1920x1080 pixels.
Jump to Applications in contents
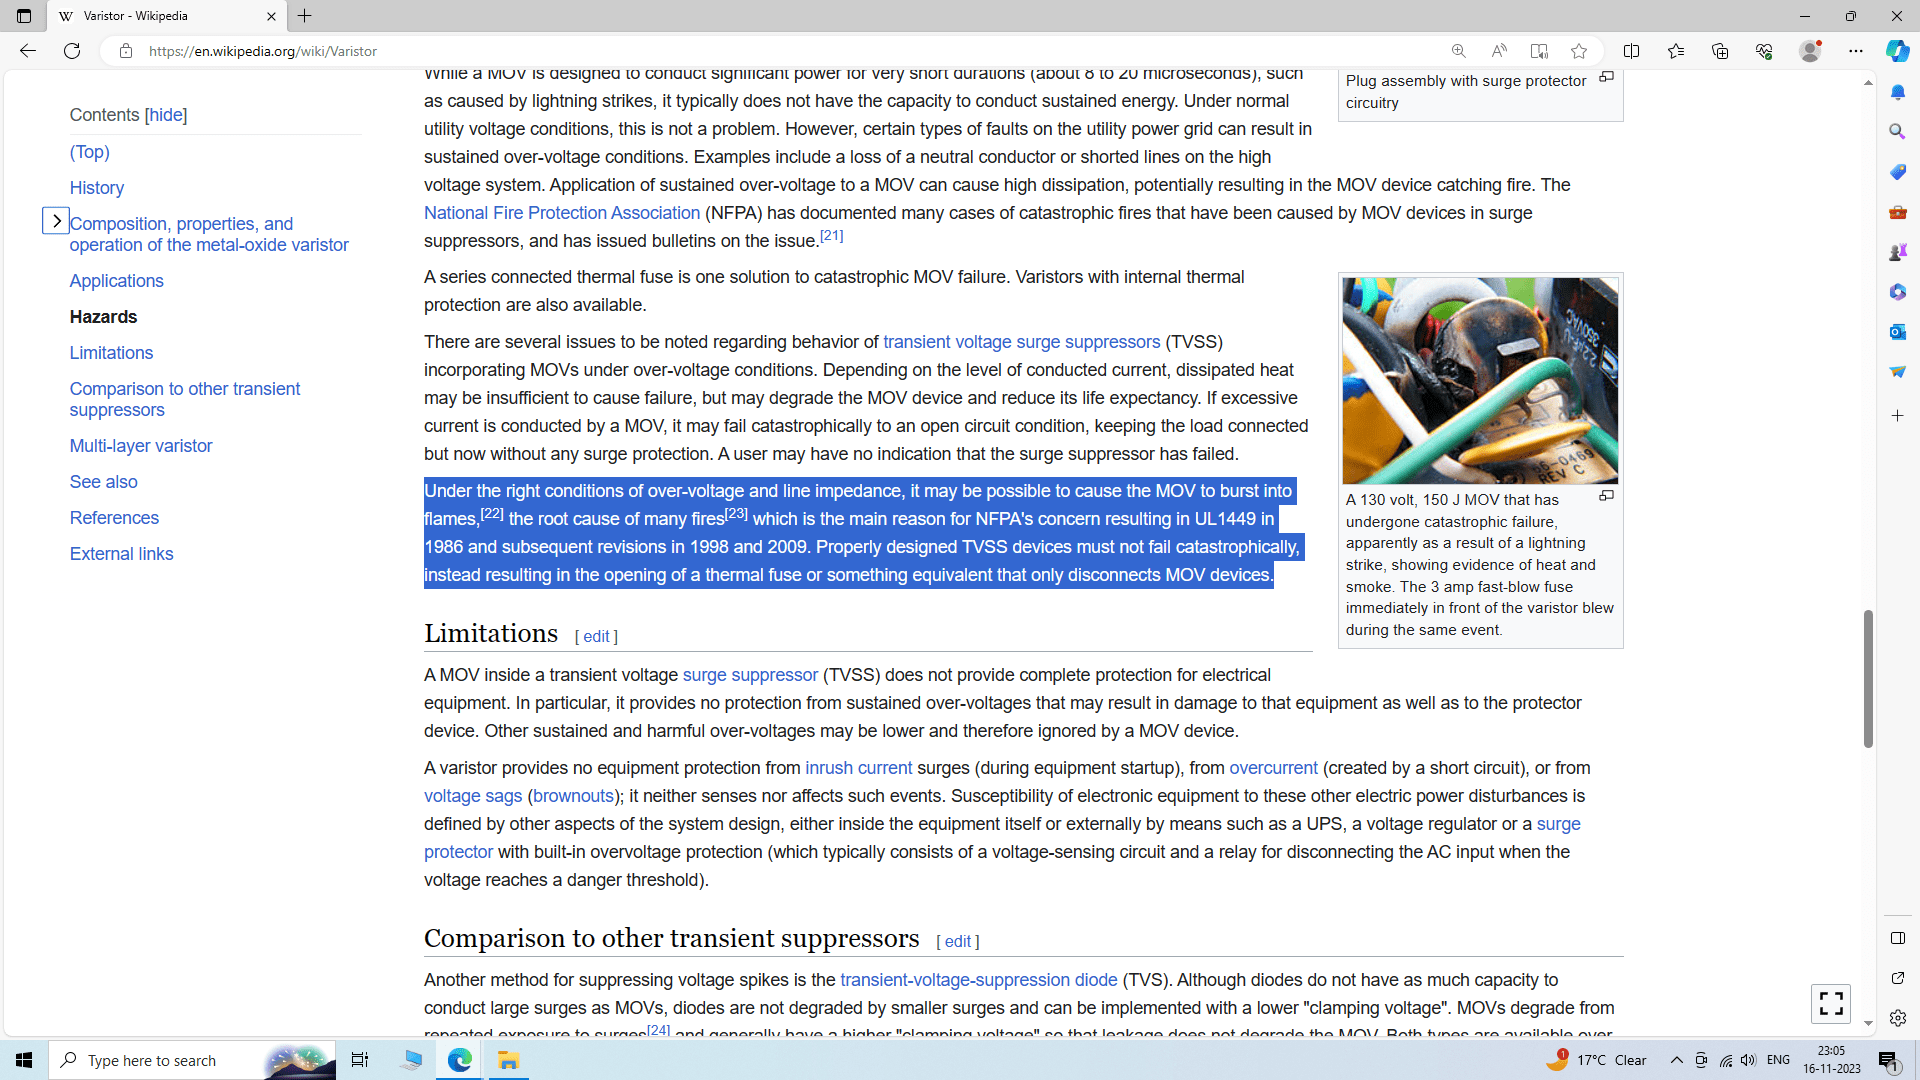117,281
